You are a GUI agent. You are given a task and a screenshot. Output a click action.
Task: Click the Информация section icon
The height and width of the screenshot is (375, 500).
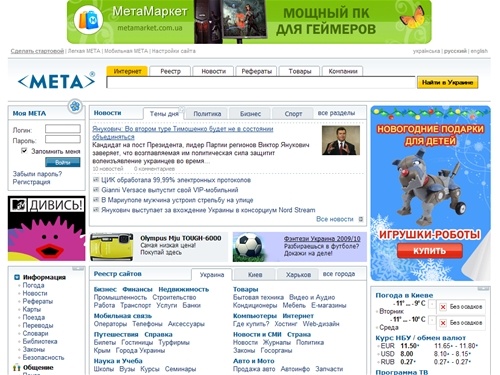[x=17, y=277]
